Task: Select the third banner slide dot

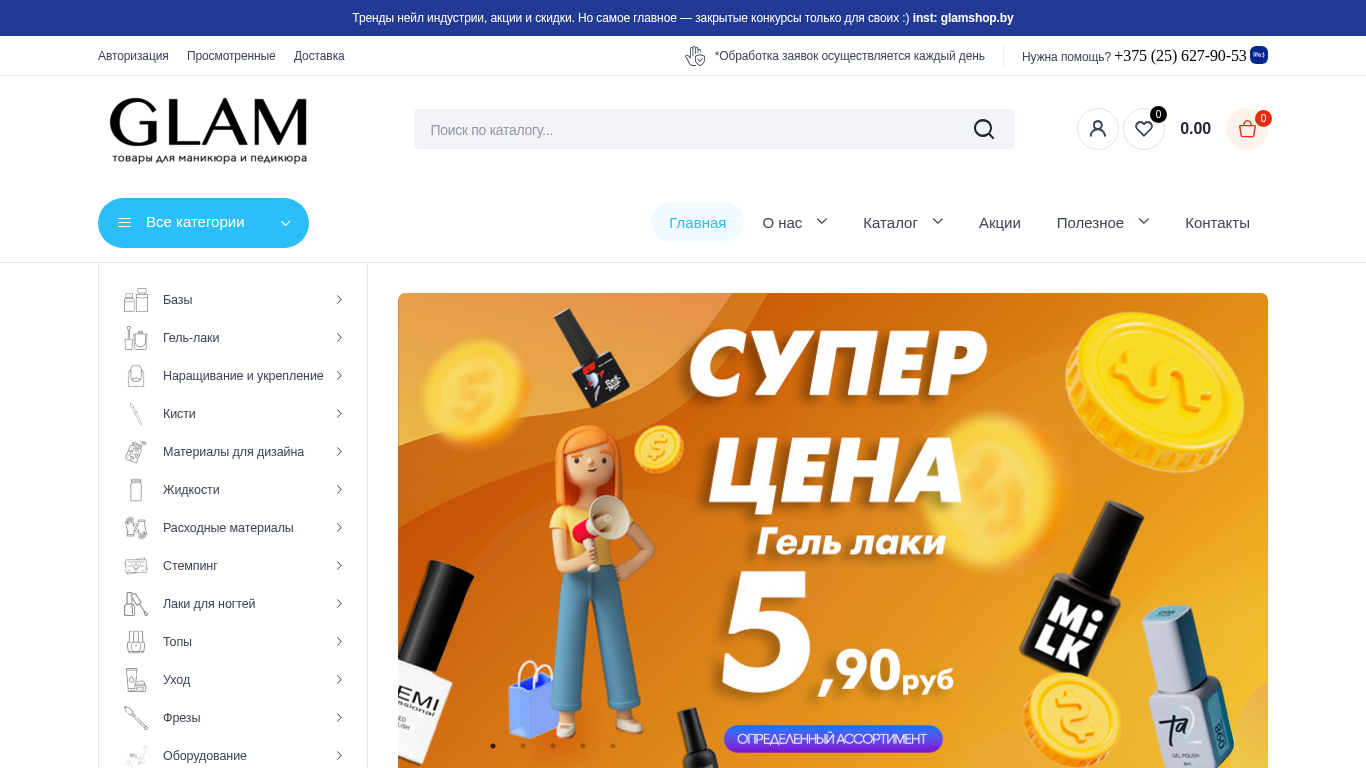Action: pos(553,746)
